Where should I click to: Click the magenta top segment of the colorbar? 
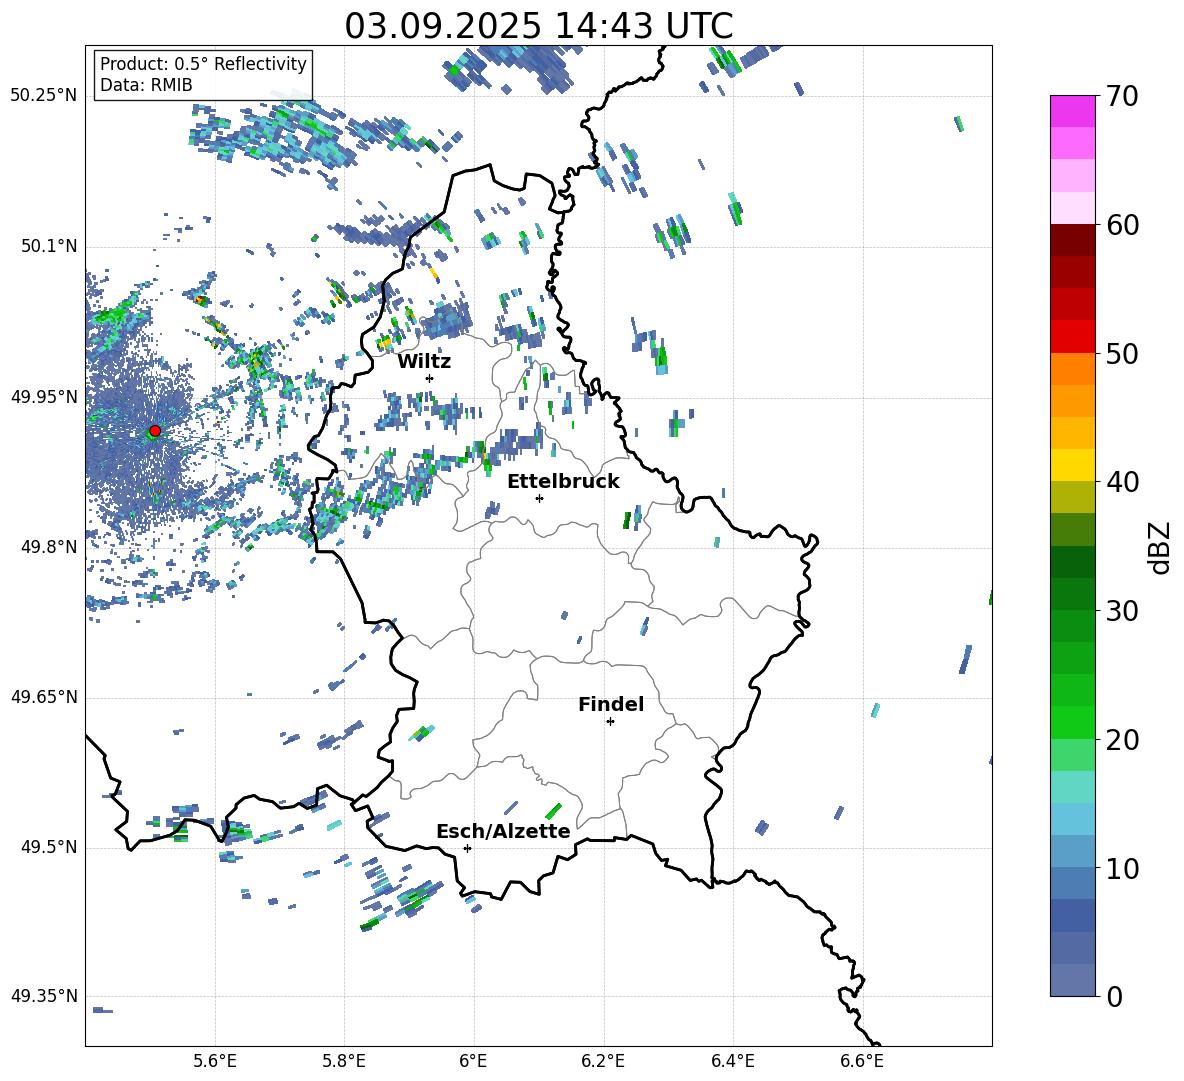[x=1072, y=111]
